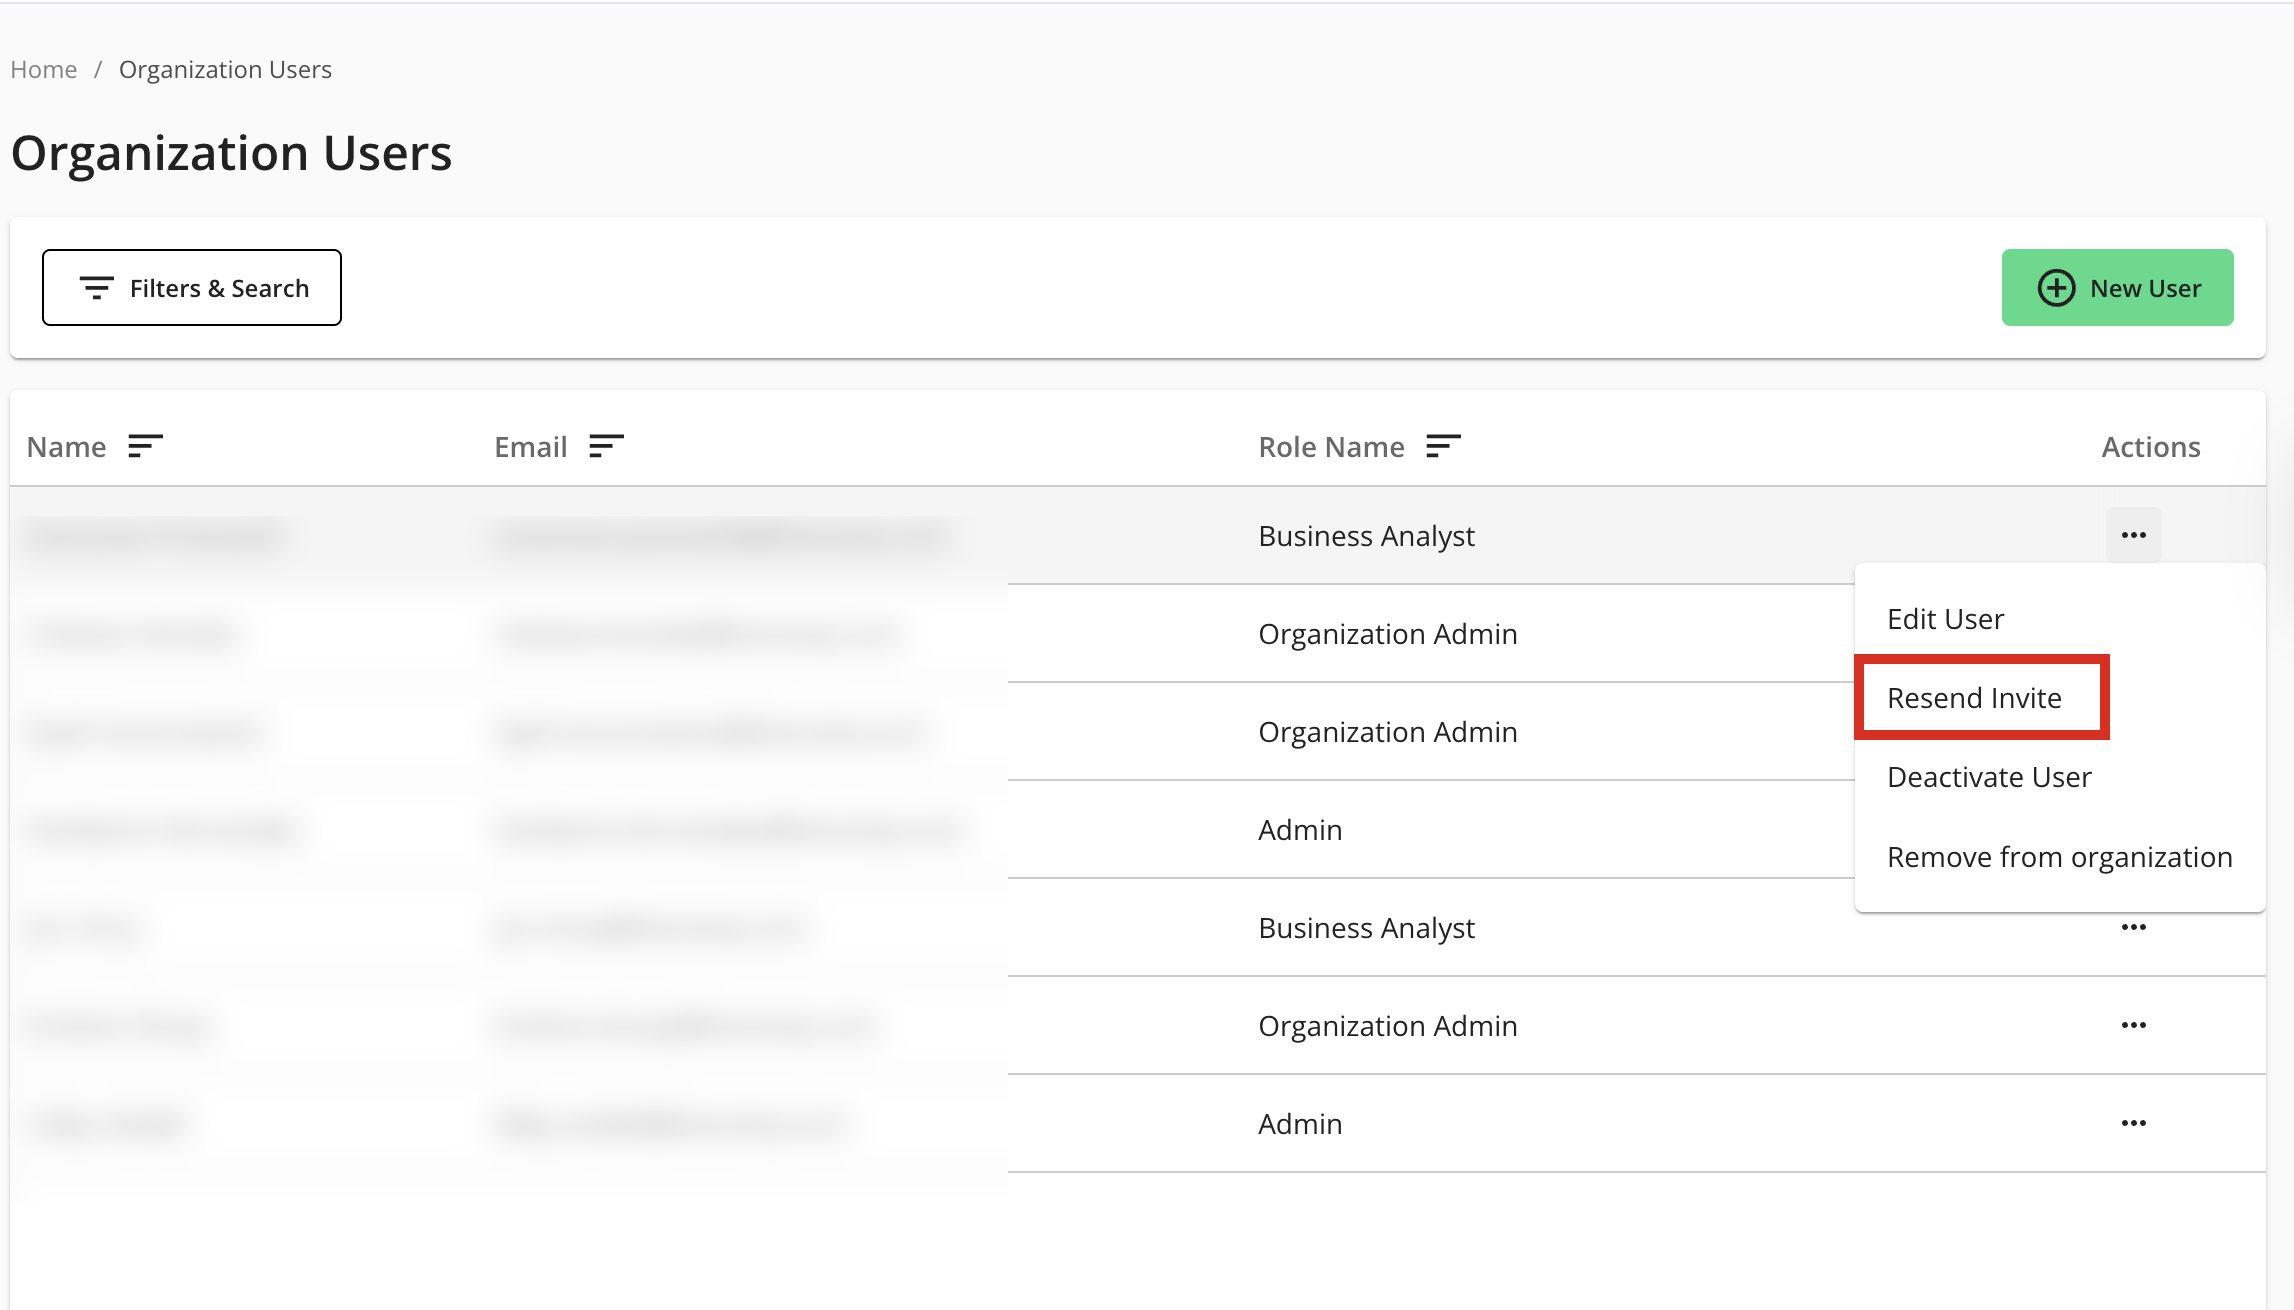Click the first row's Business Analyst role cell
This screenshot has height=1310, width=2294.
(1366, 536)
